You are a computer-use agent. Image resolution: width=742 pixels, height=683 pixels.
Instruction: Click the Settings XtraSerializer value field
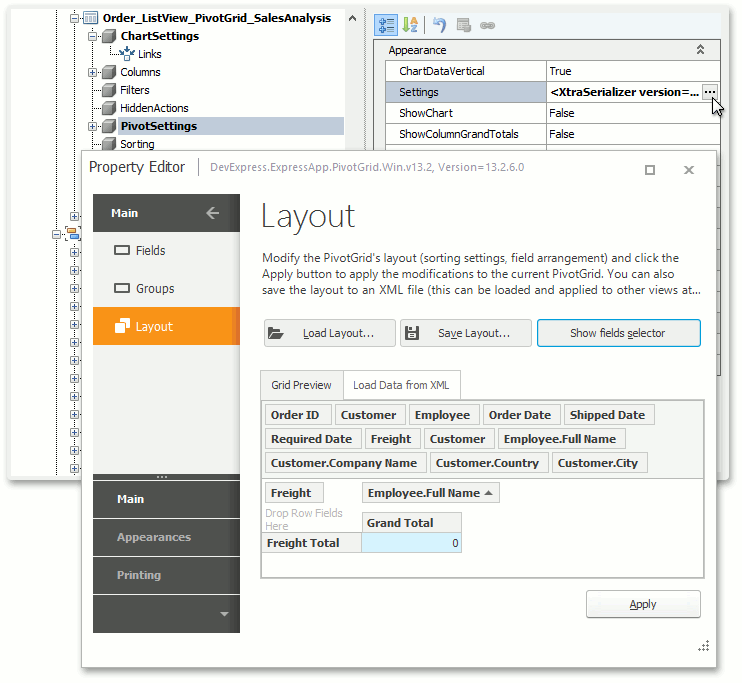click(x=624, y=92)
